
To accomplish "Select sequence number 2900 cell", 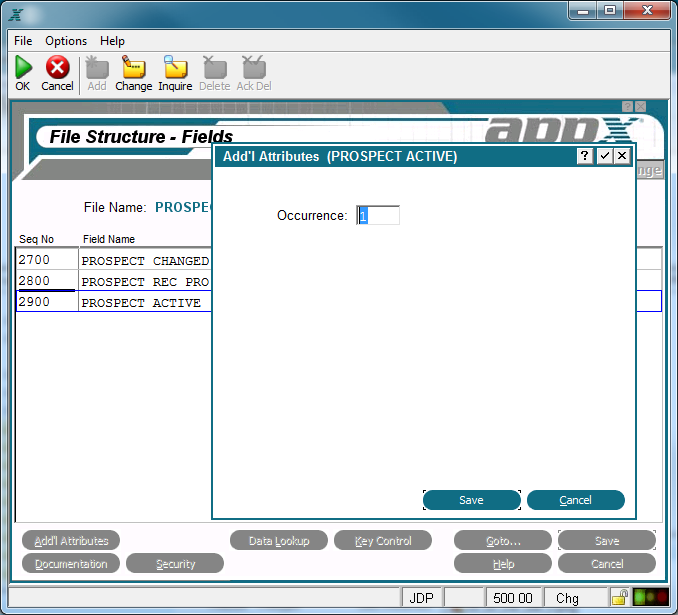I will [x=47, y=301].
